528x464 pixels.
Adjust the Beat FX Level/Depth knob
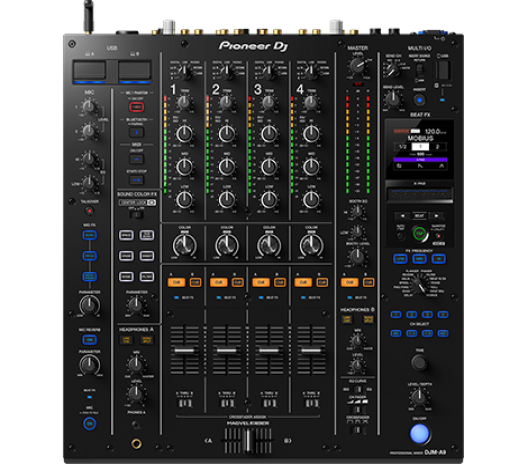point(419,397)
